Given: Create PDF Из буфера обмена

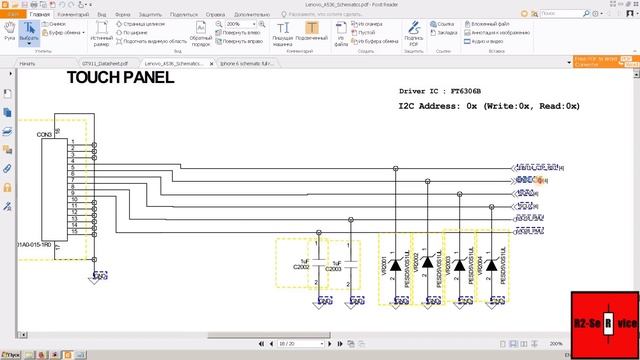Looking at the screenshot, I should [x=375, y=41].
